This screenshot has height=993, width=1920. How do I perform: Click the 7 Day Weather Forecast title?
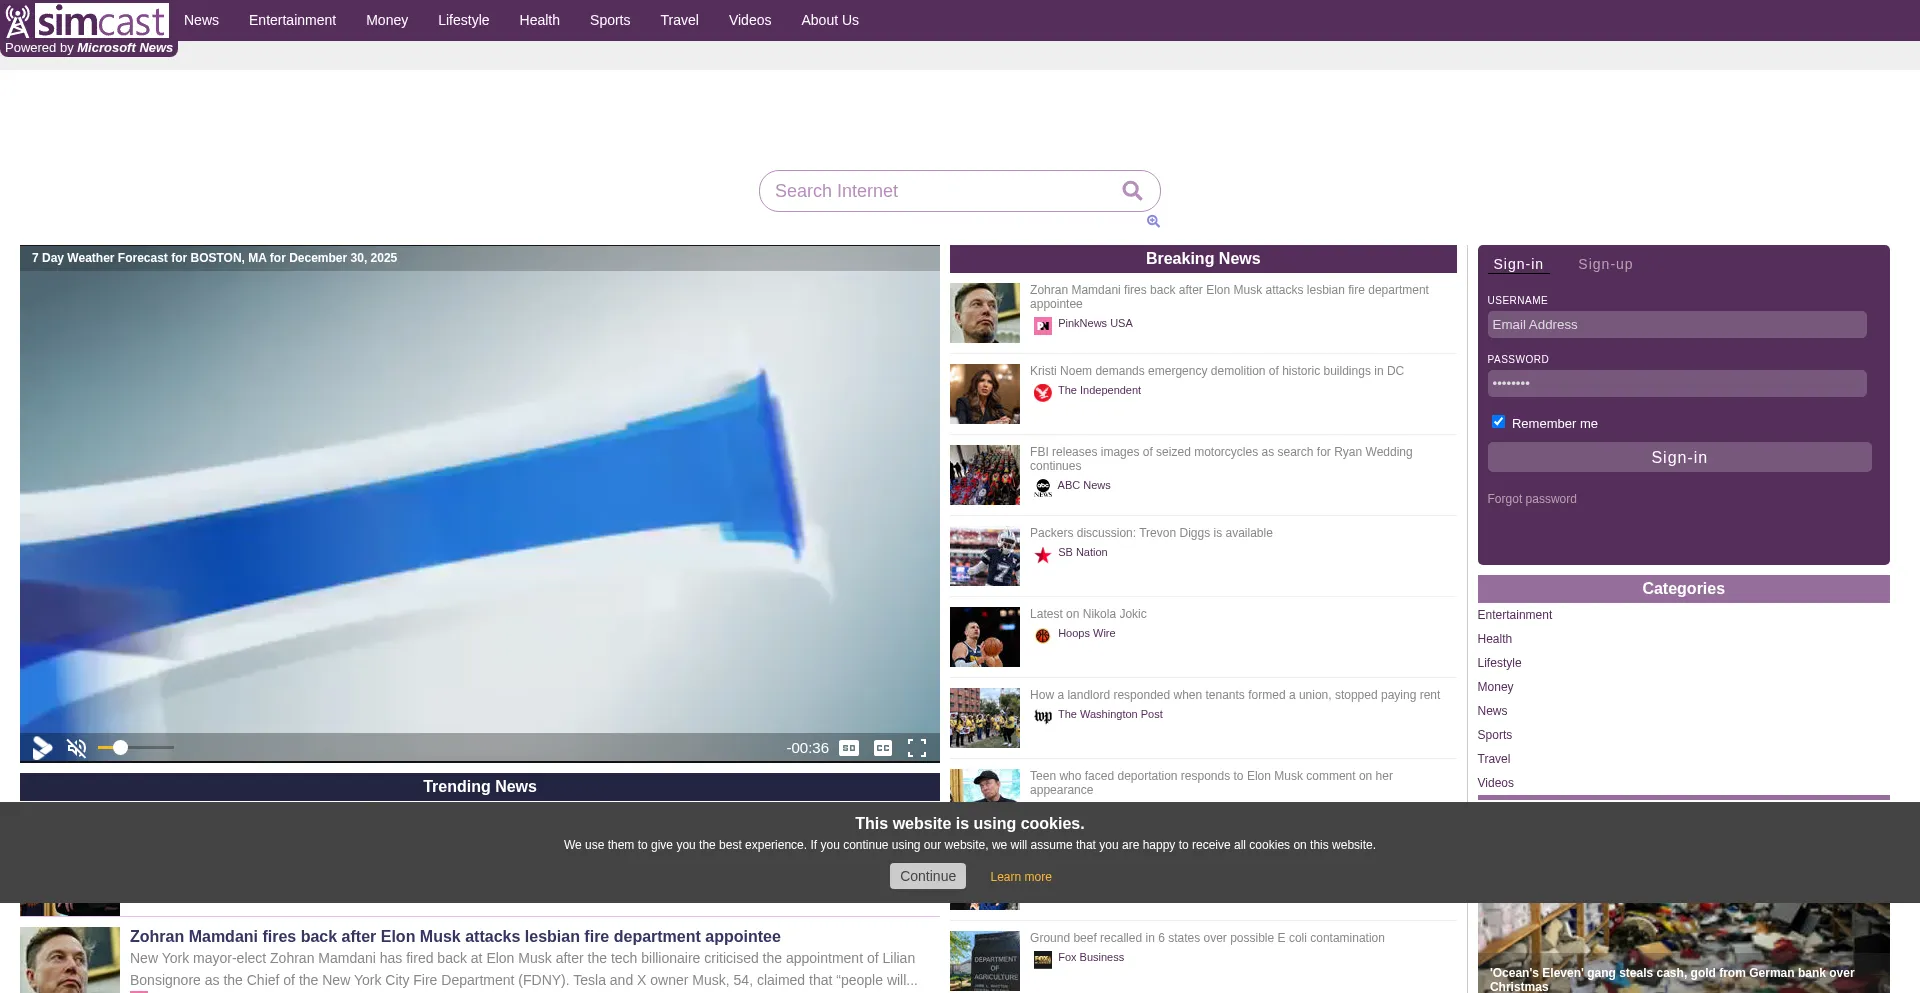[x=214, y=258]
